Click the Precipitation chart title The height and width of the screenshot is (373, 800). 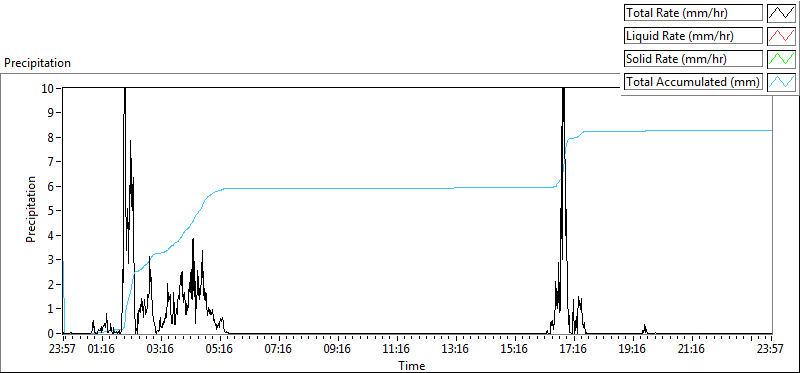37,63
